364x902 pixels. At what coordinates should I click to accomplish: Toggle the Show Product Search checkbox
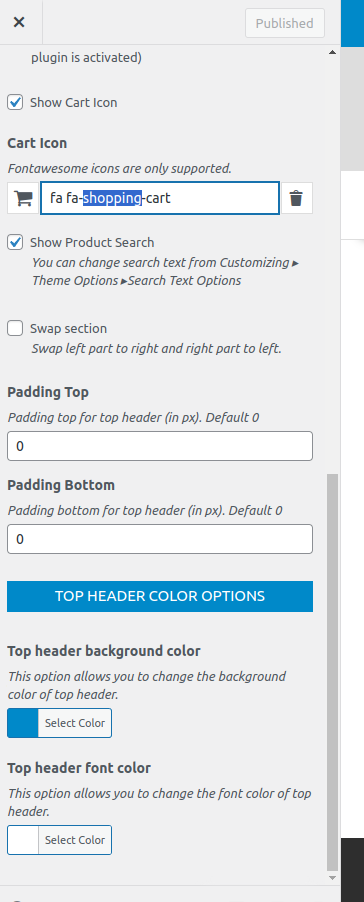[x=15, y=242]
